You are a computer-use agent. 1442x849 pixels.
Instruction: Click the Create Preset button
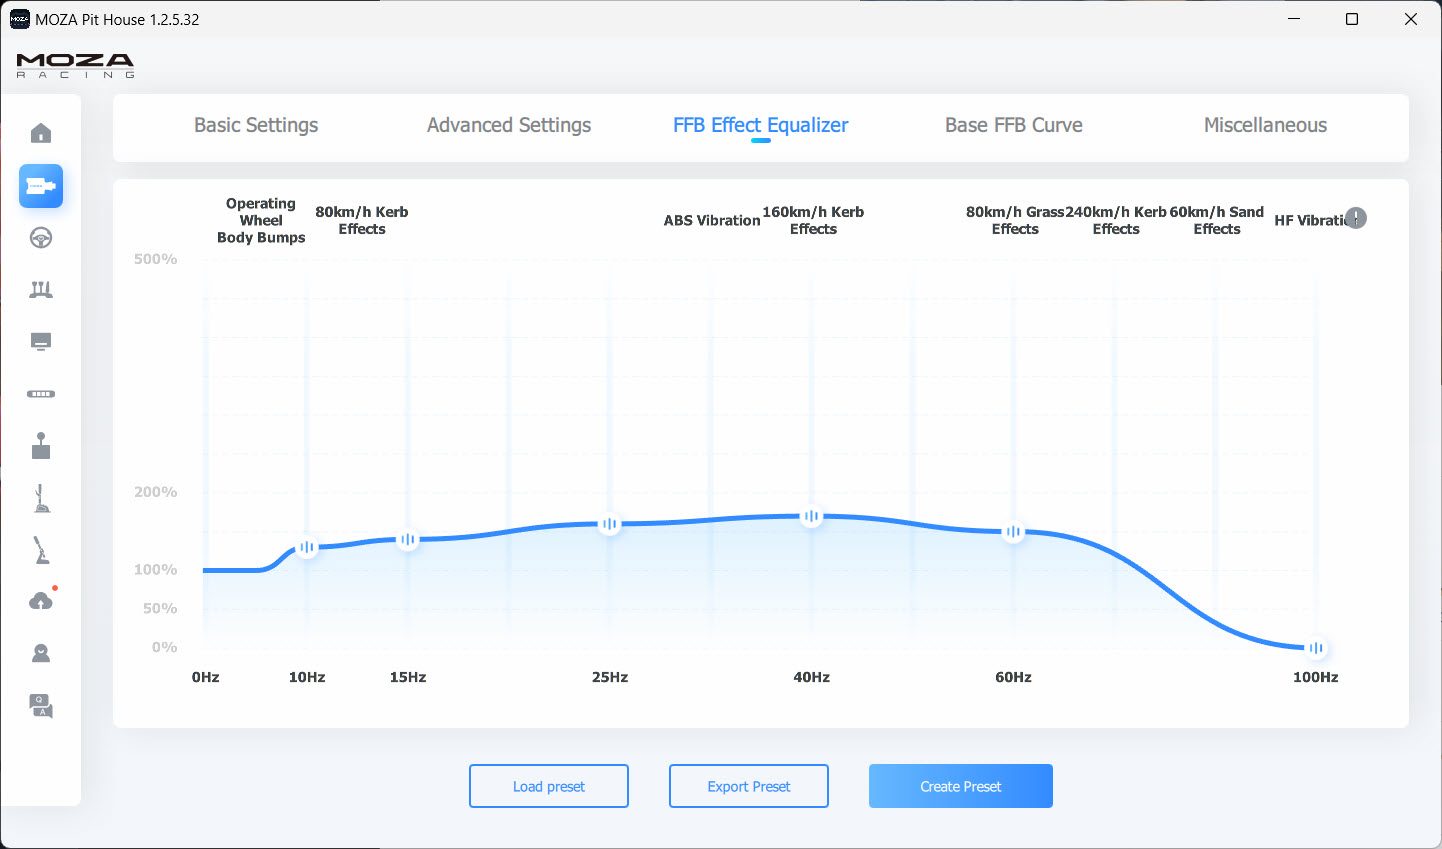961,786
